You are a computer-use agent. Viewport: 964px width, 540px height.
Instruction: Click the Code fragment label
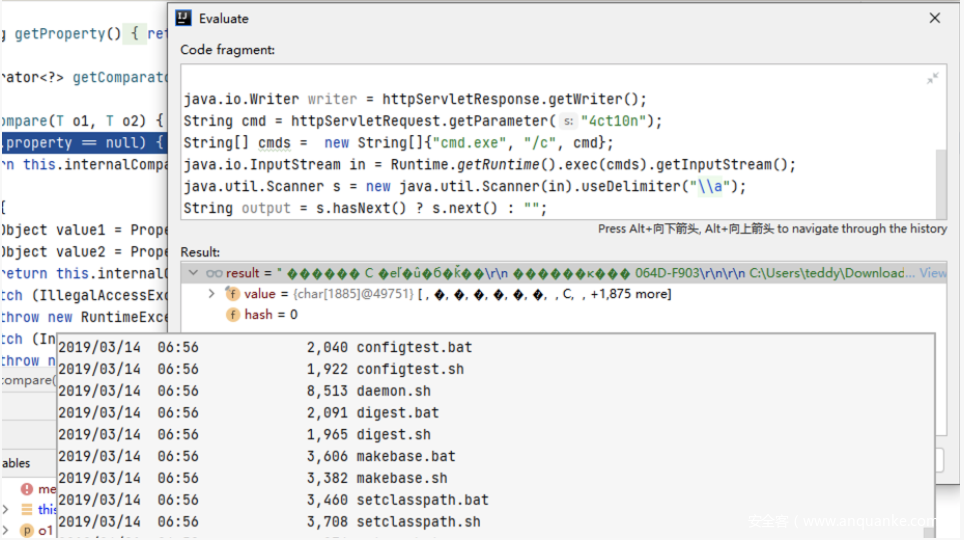[x=227, y=50]
